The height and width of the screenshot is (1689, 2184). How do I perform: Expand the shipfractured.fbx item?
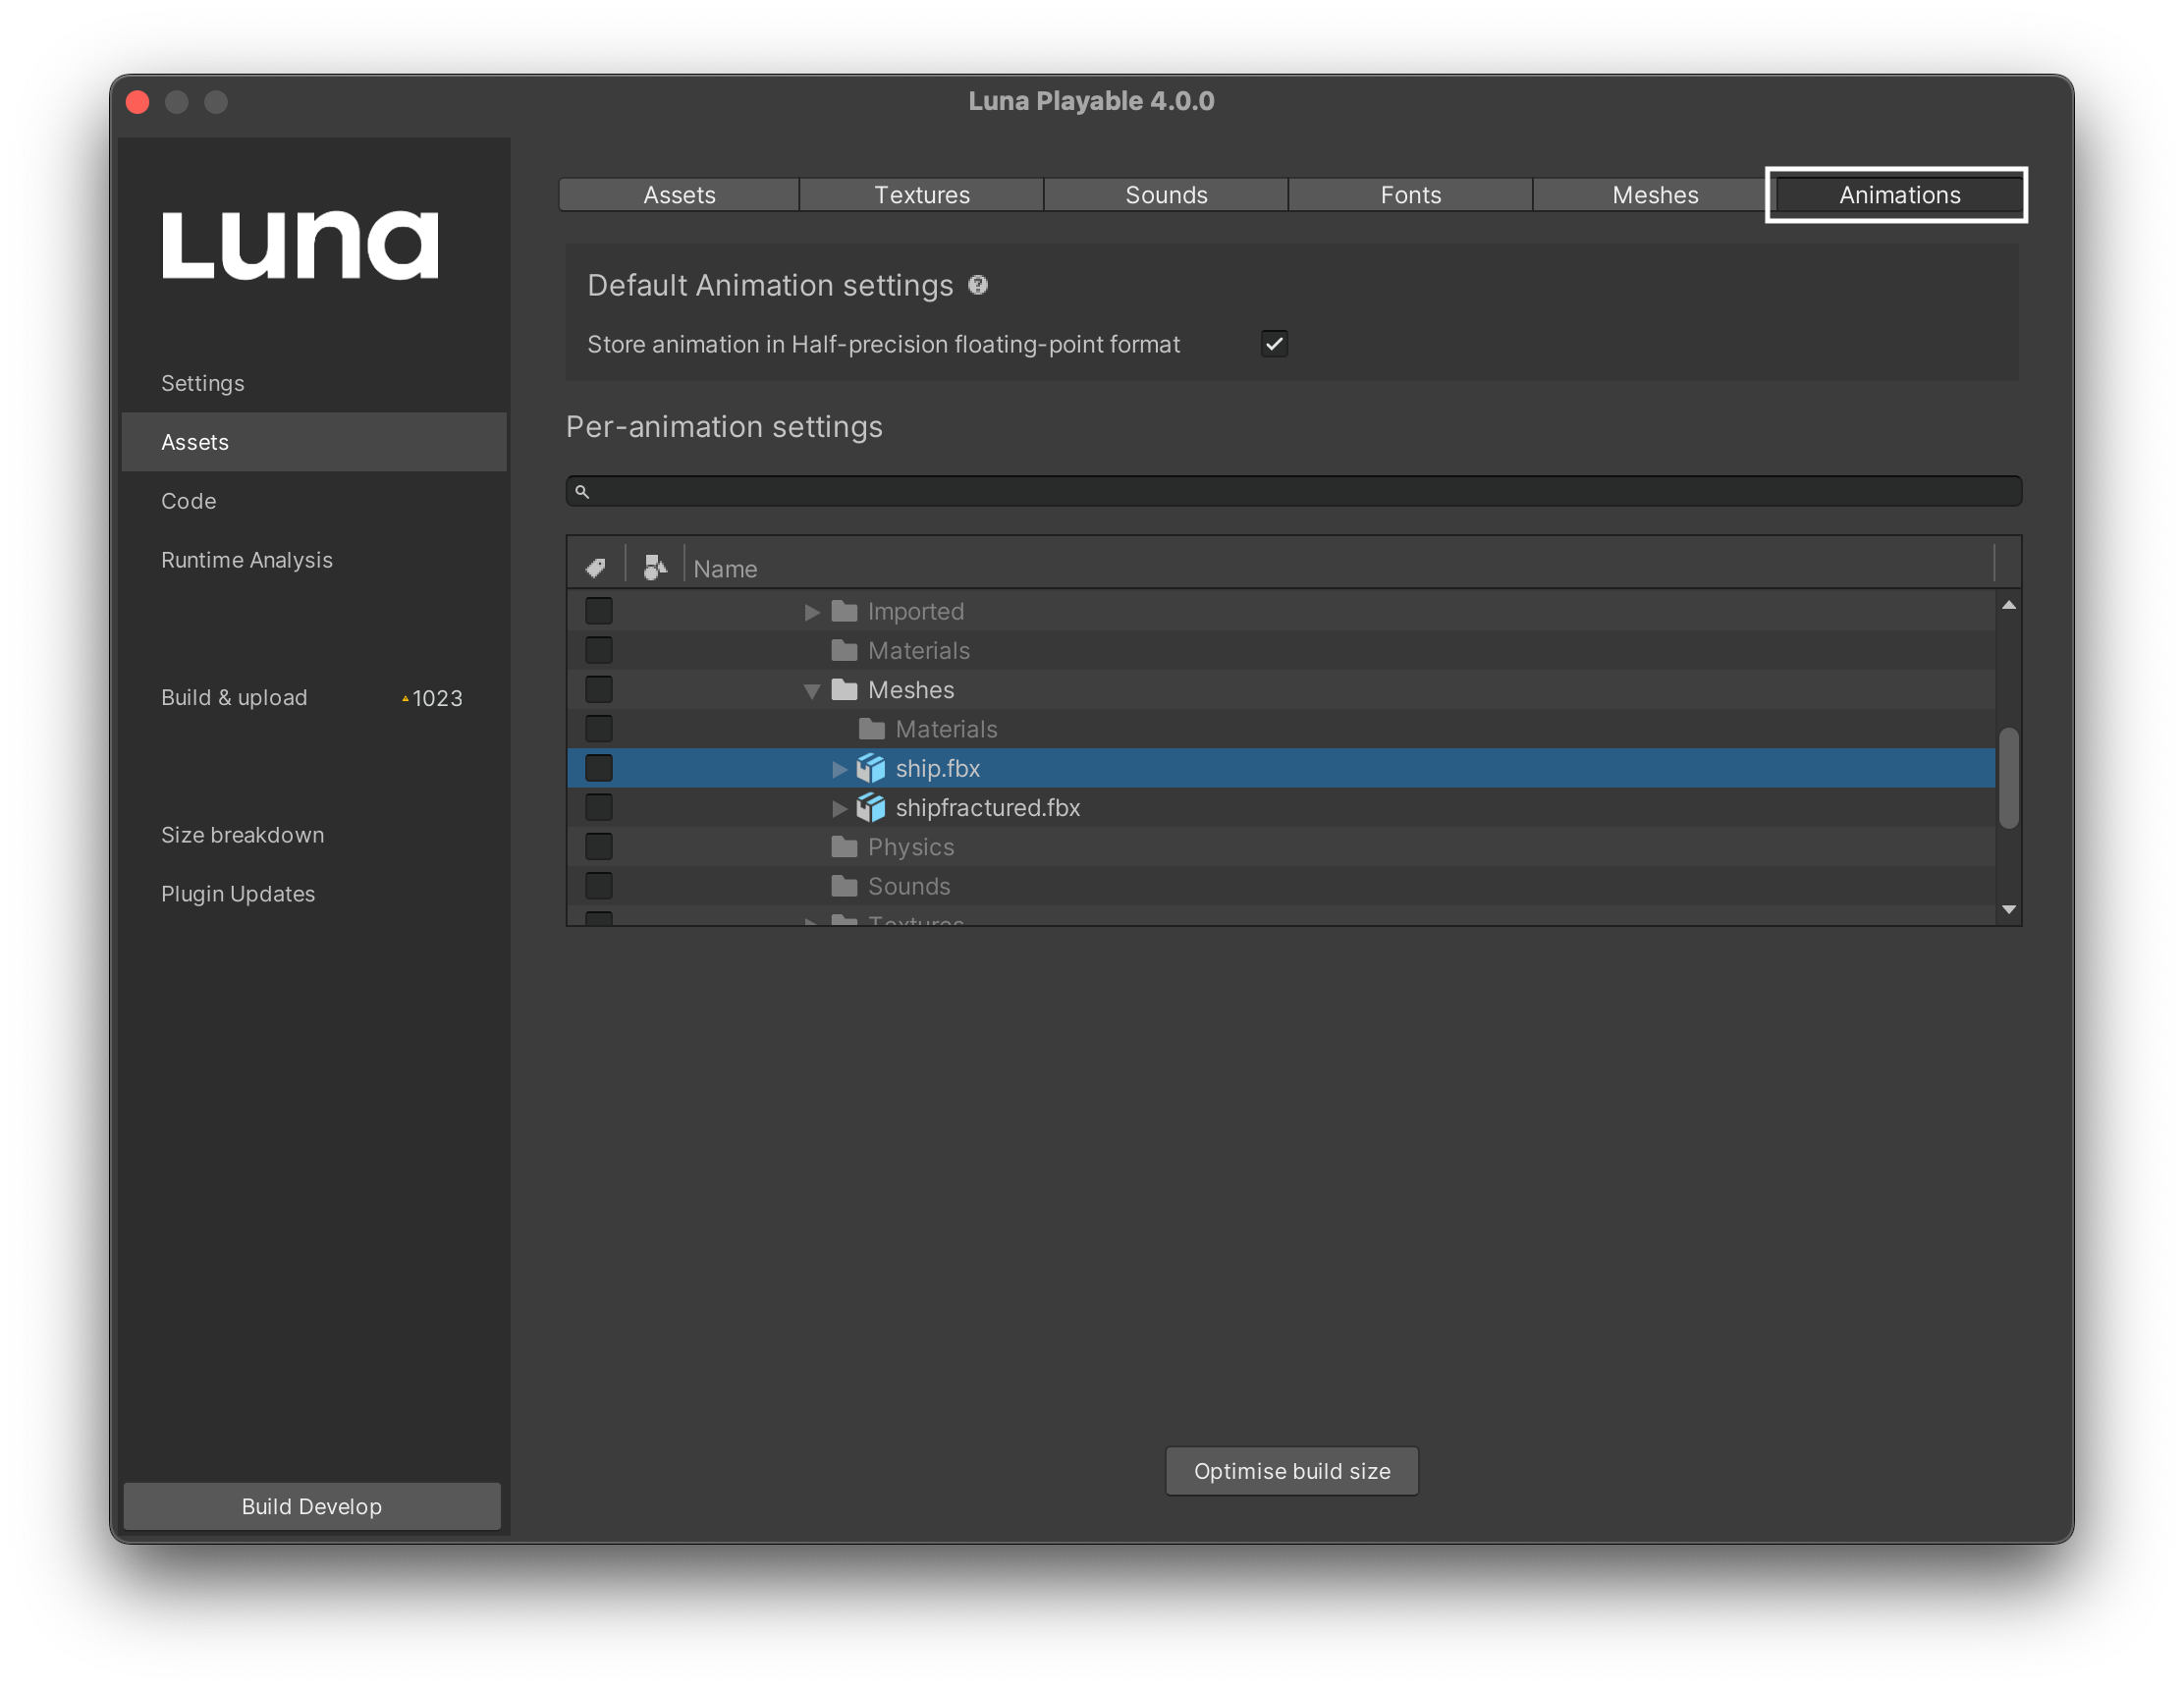coord(839,808)
